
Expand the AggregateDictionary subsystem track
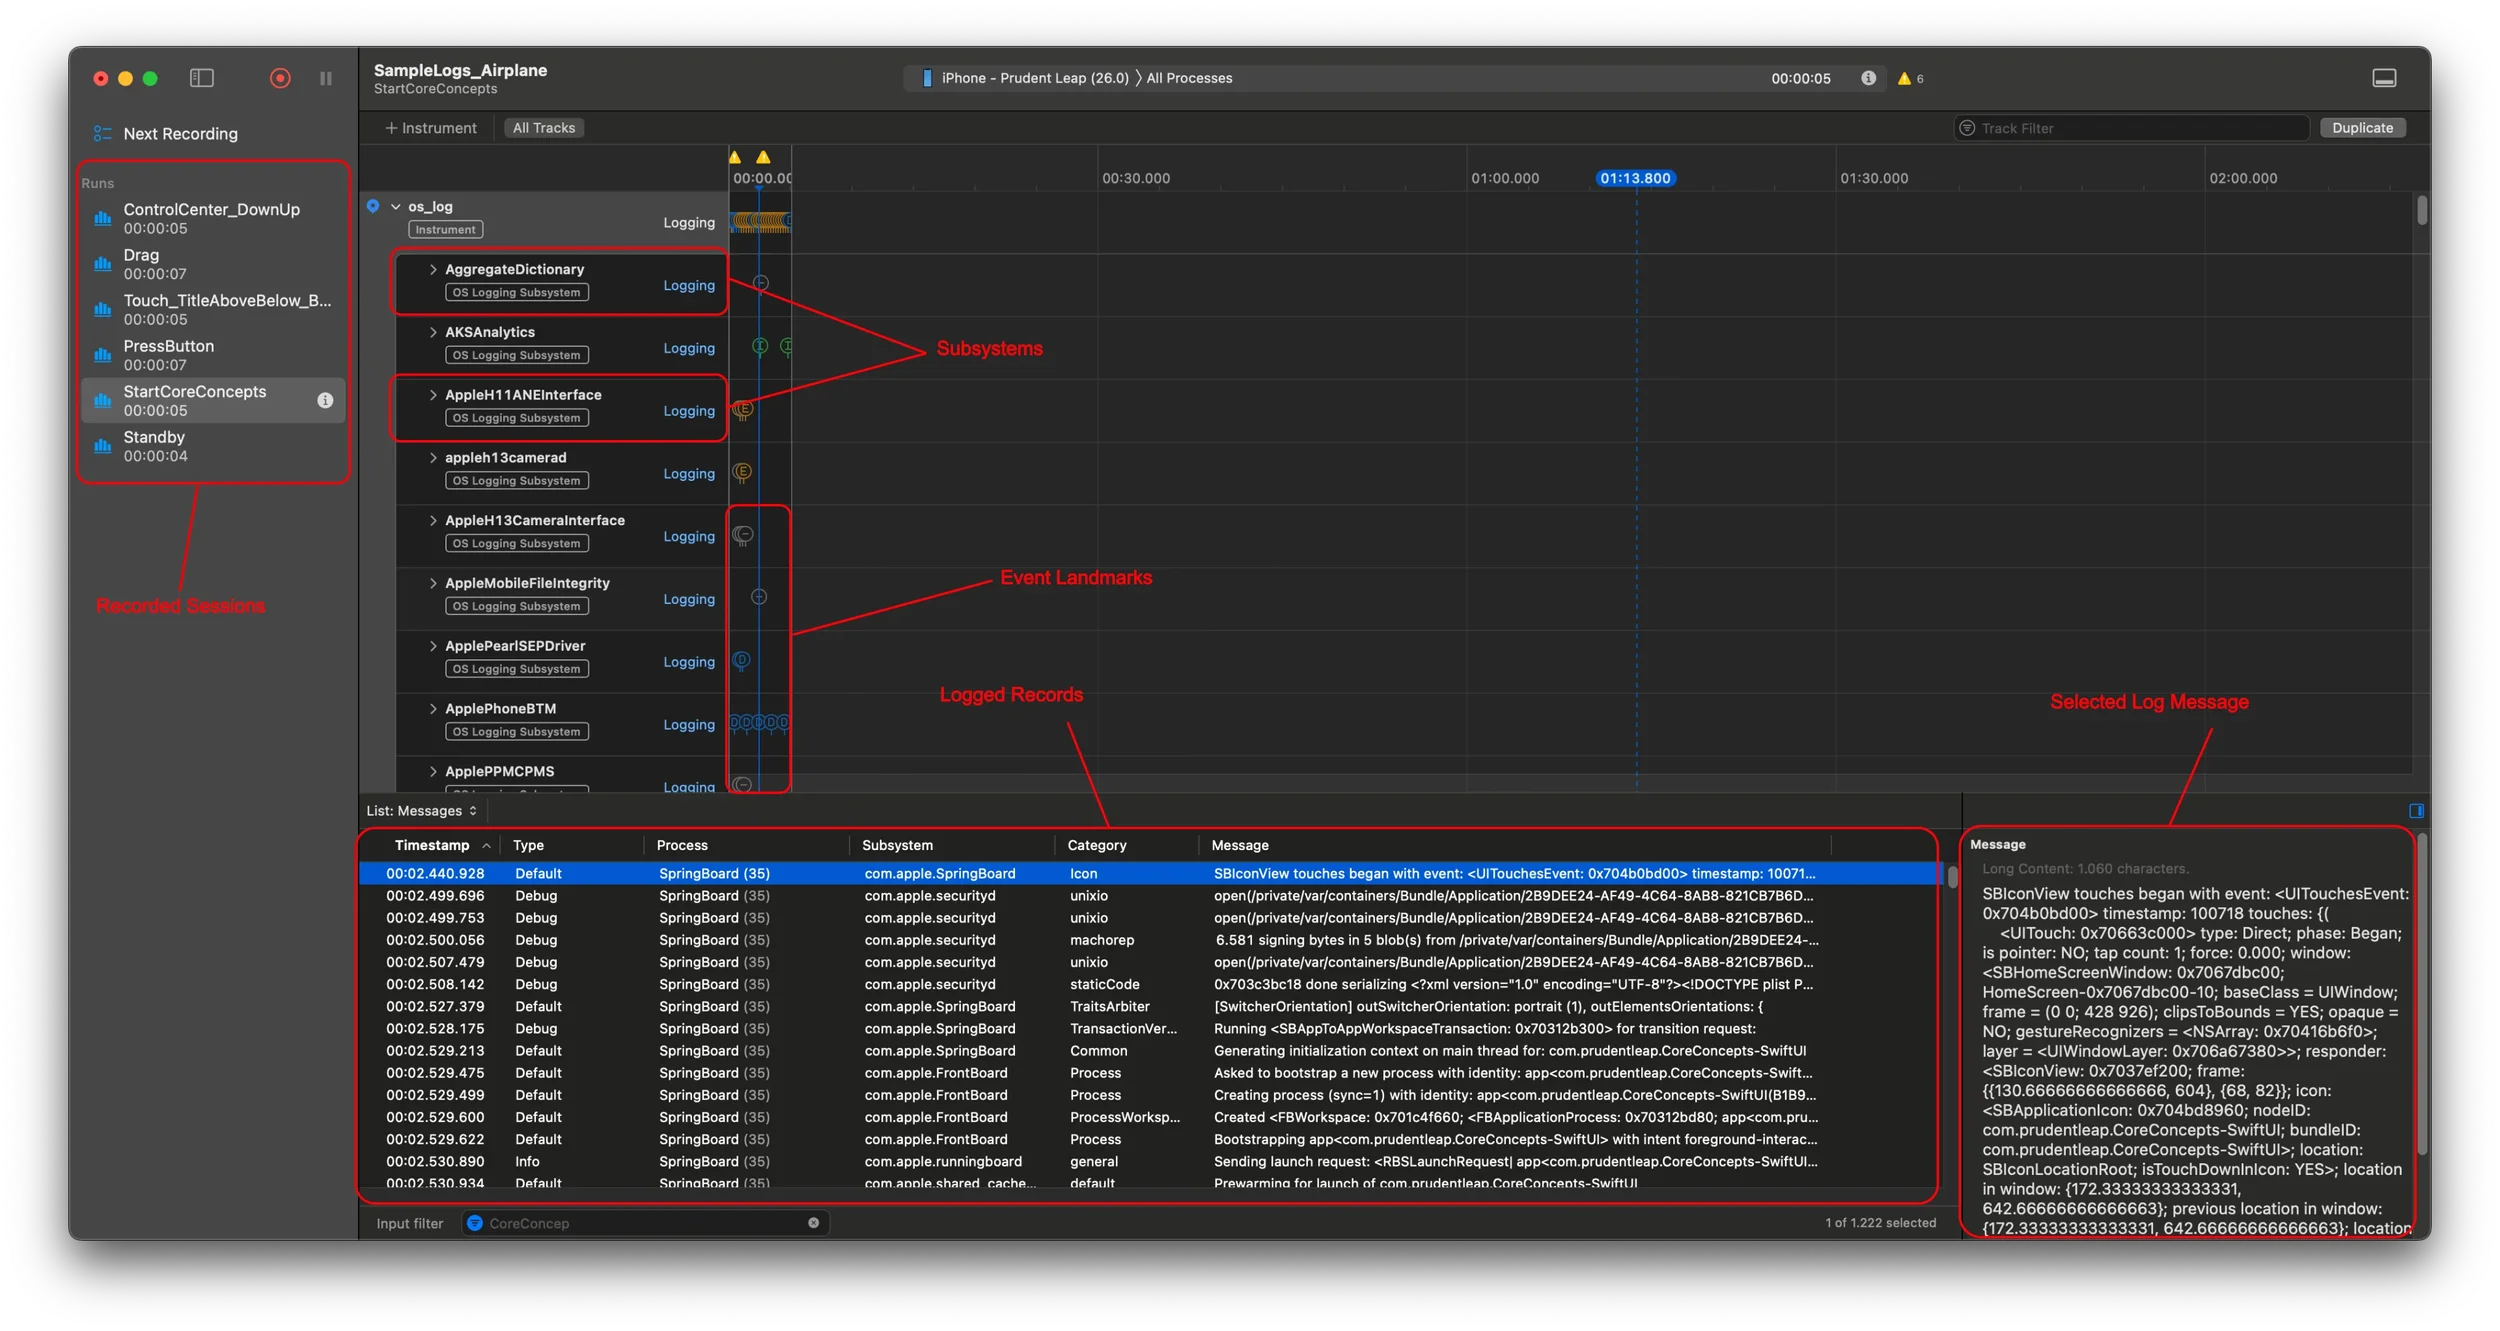coord(433,270)
